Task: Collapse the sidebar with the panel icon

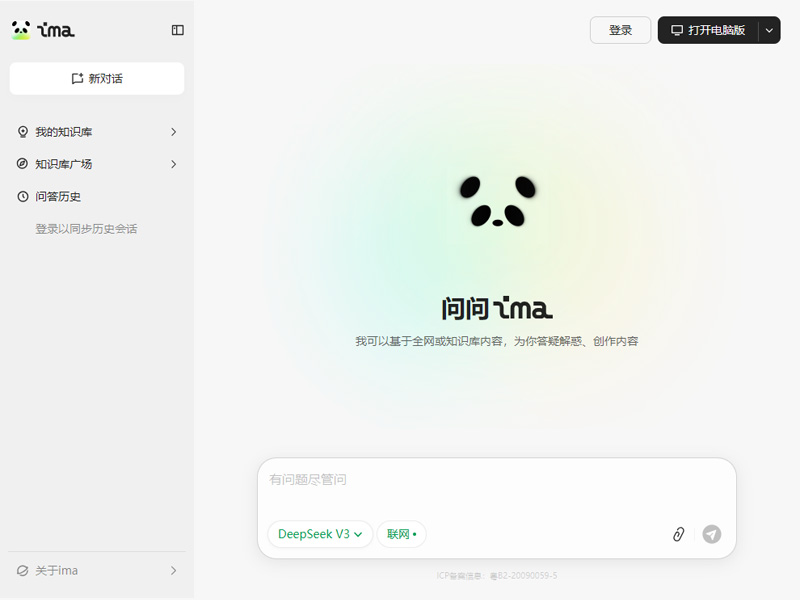Action: [178, 30]
